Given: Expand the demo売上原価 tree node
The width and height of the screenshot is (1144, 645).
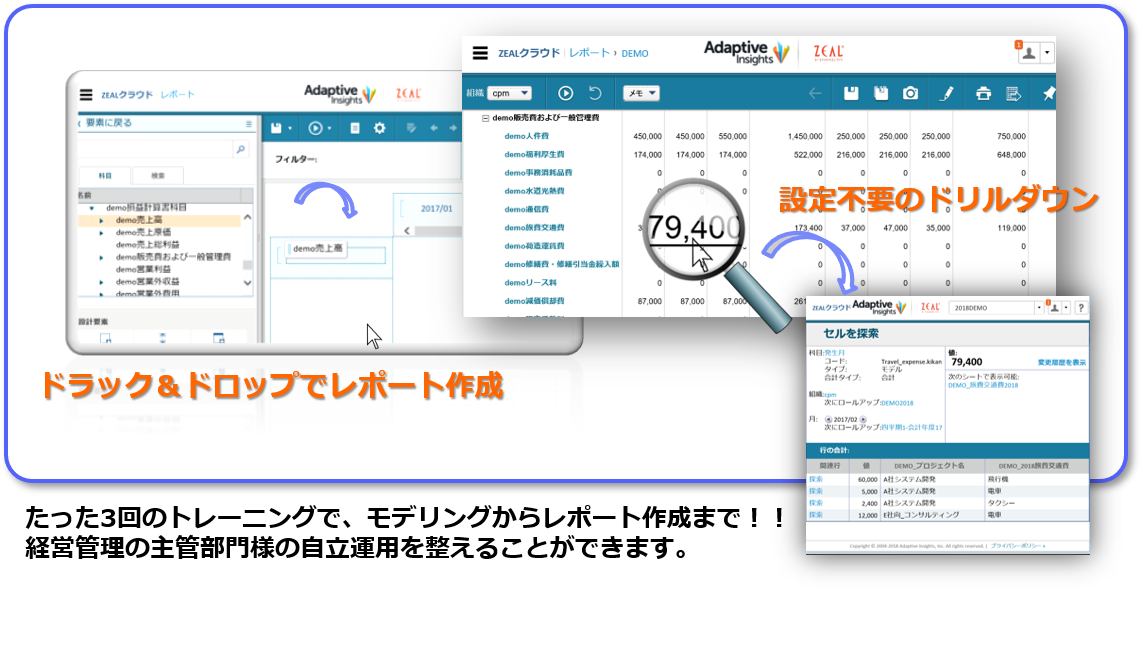Looking at the screenshot, I should pos(101,233).
